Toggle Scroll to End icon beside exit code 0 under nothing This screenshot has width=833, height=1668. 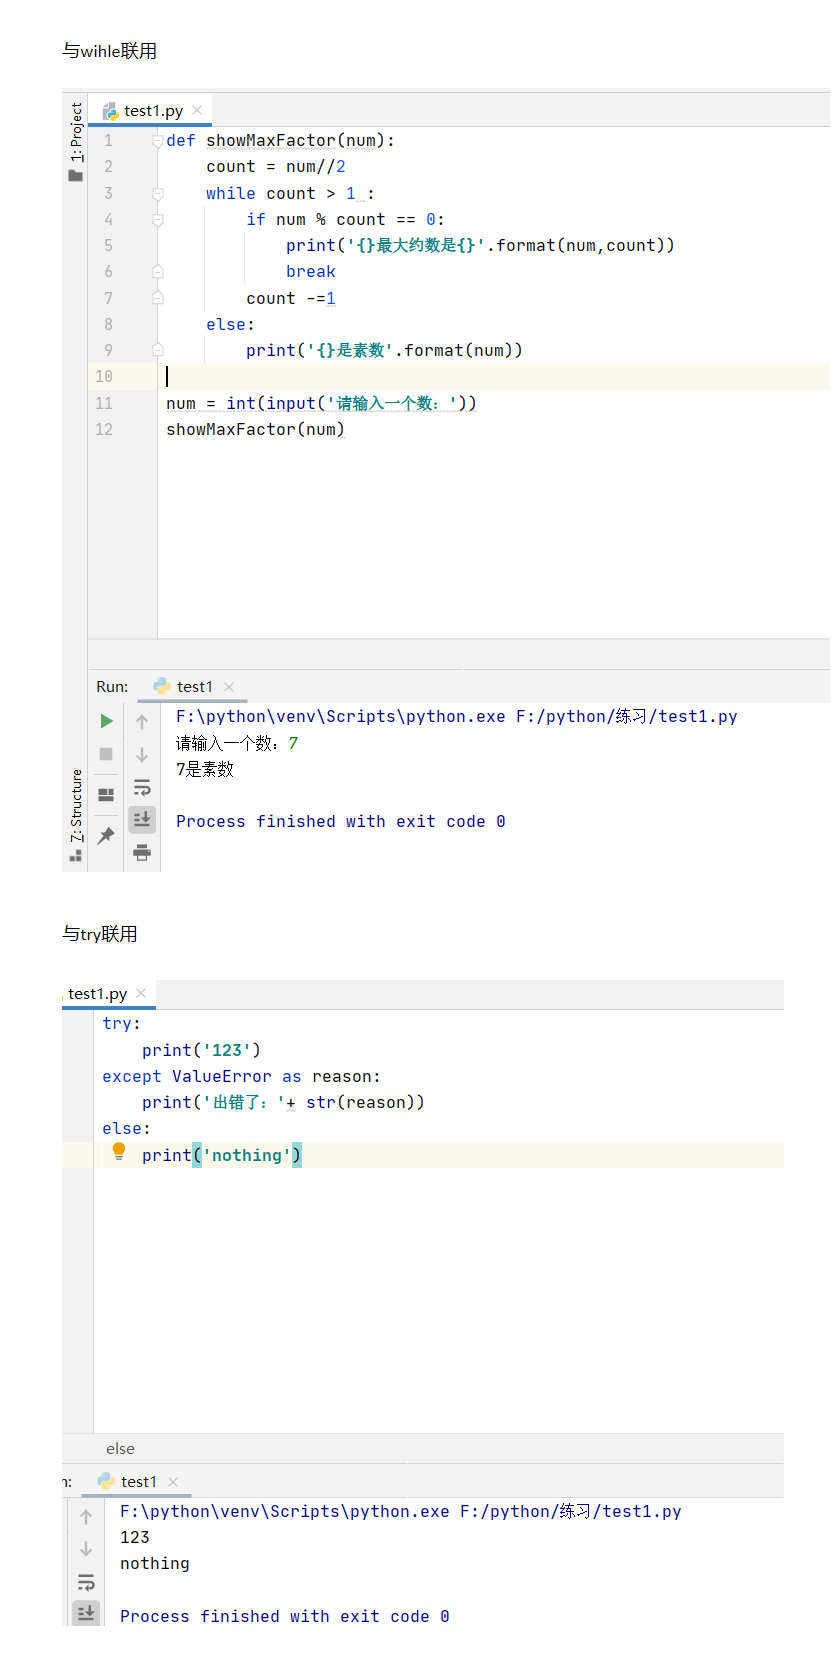(86, 1613)
